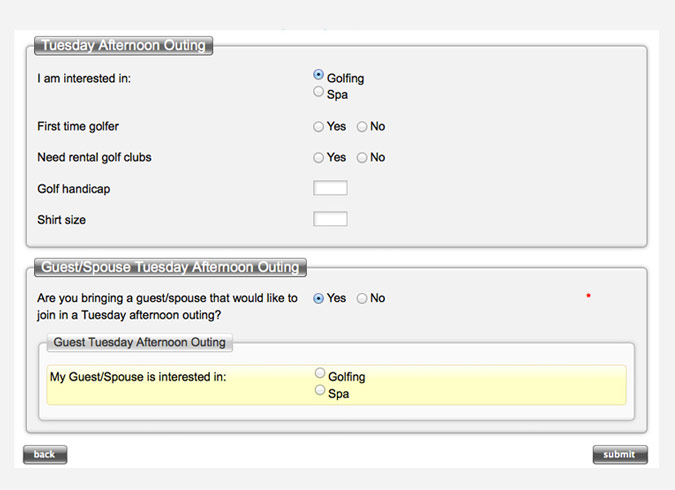Choose No for First time golfer

click(x=362, y=127)
